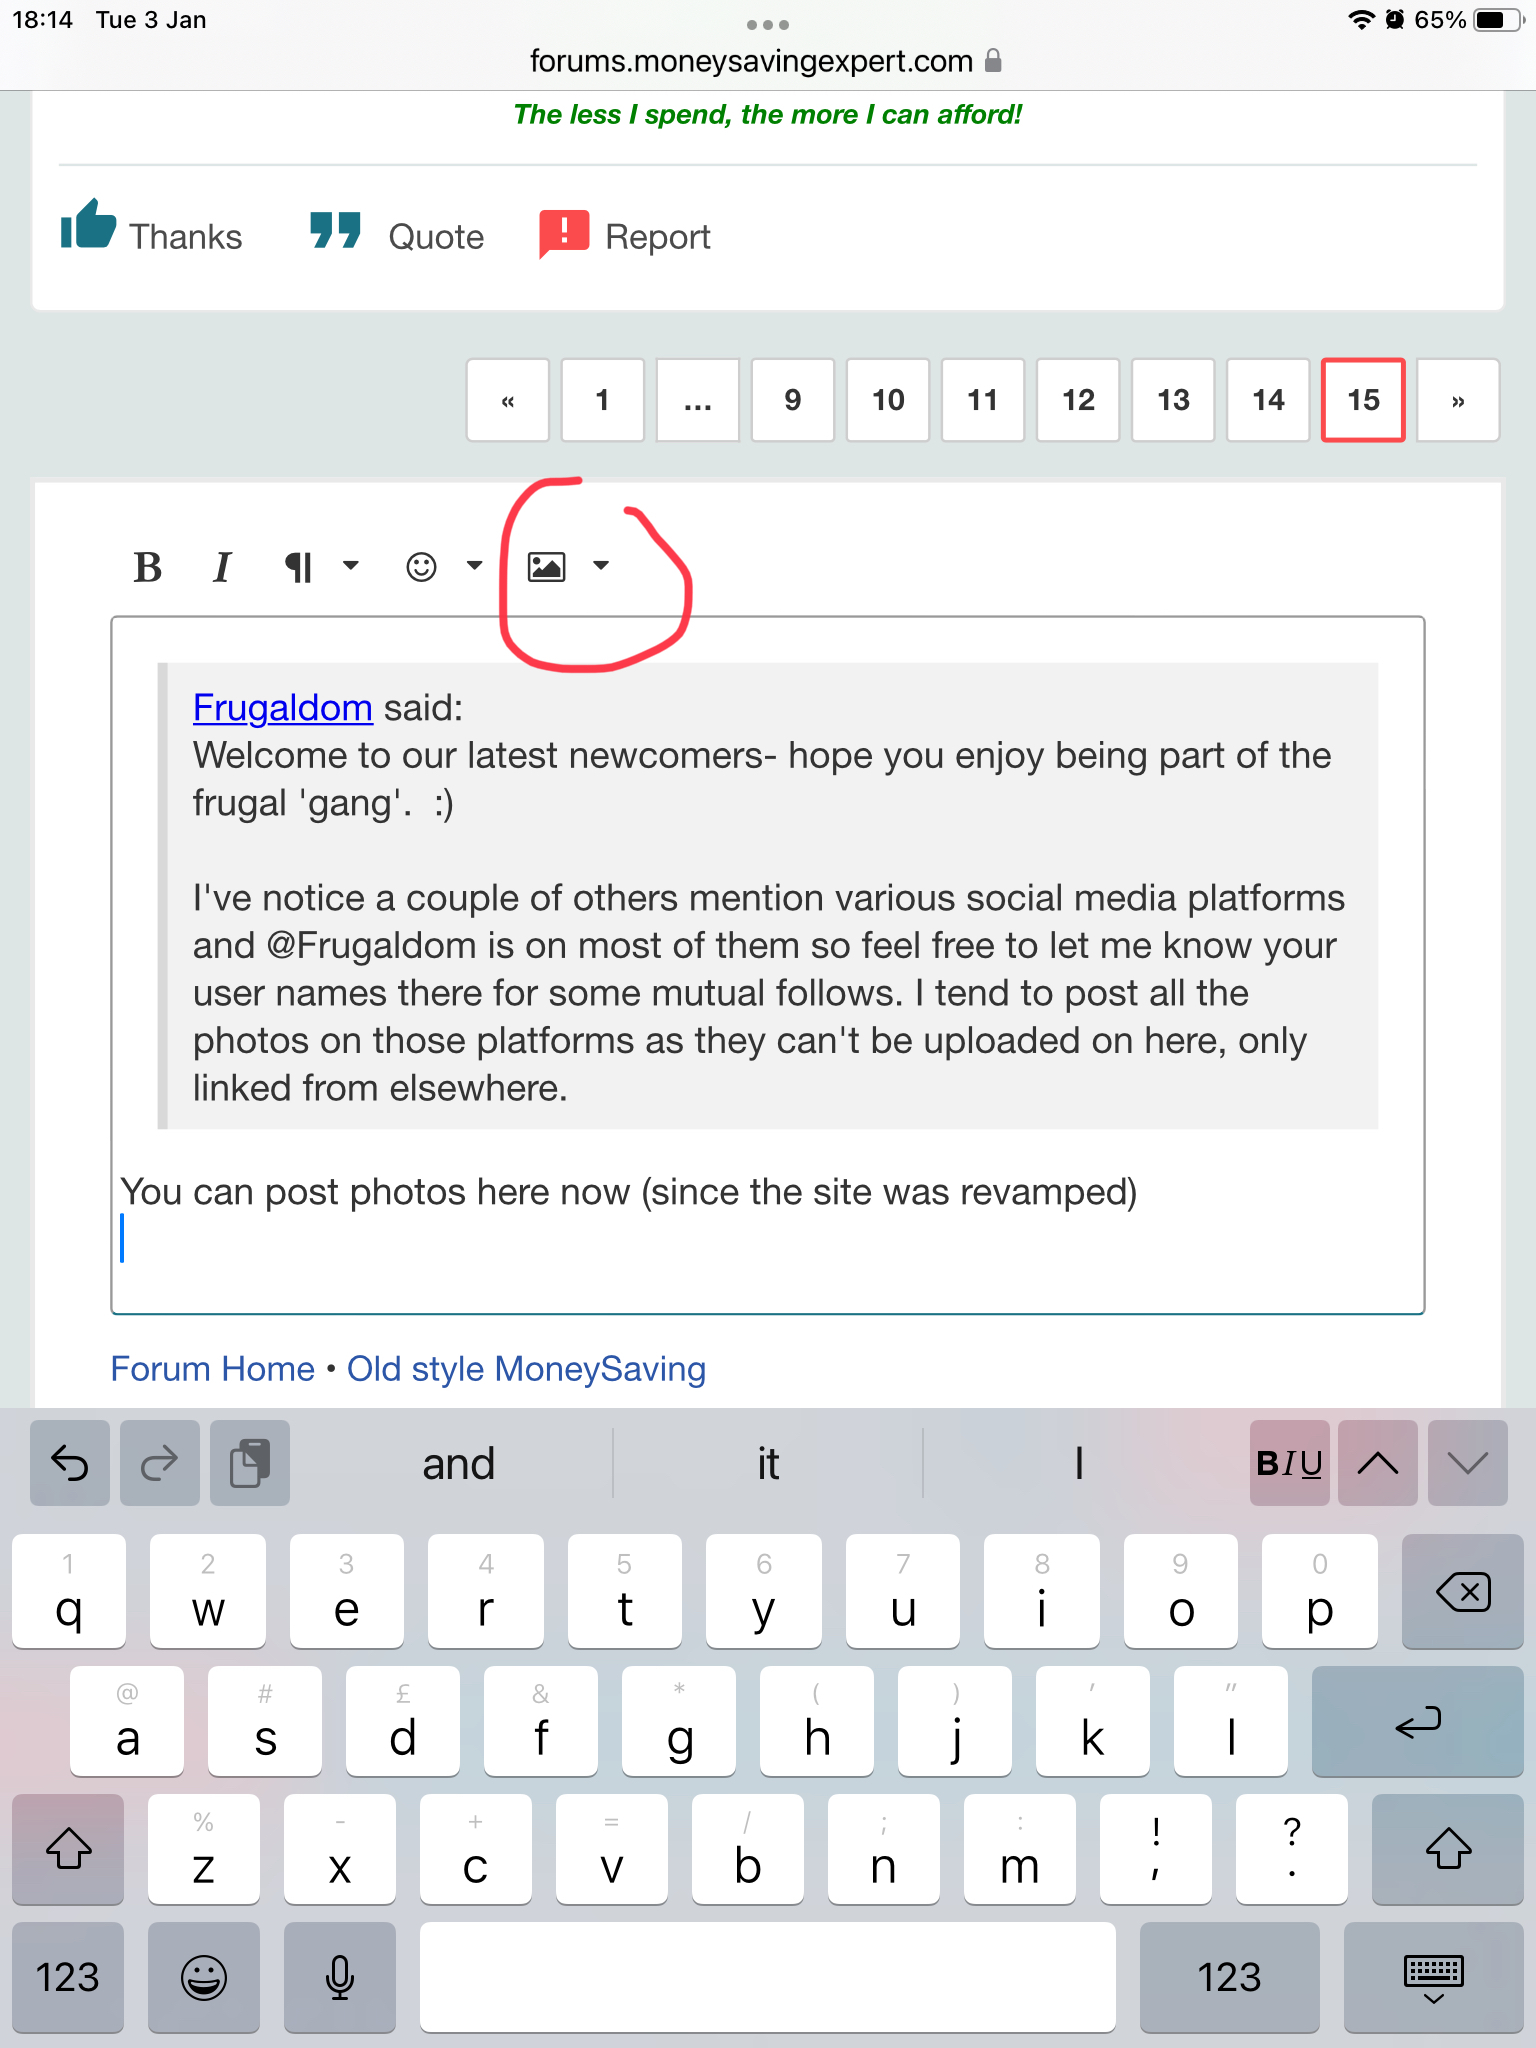Choose the "and" keyboard suggestion
The image size is (1536, 2048).
[458, 1463]
